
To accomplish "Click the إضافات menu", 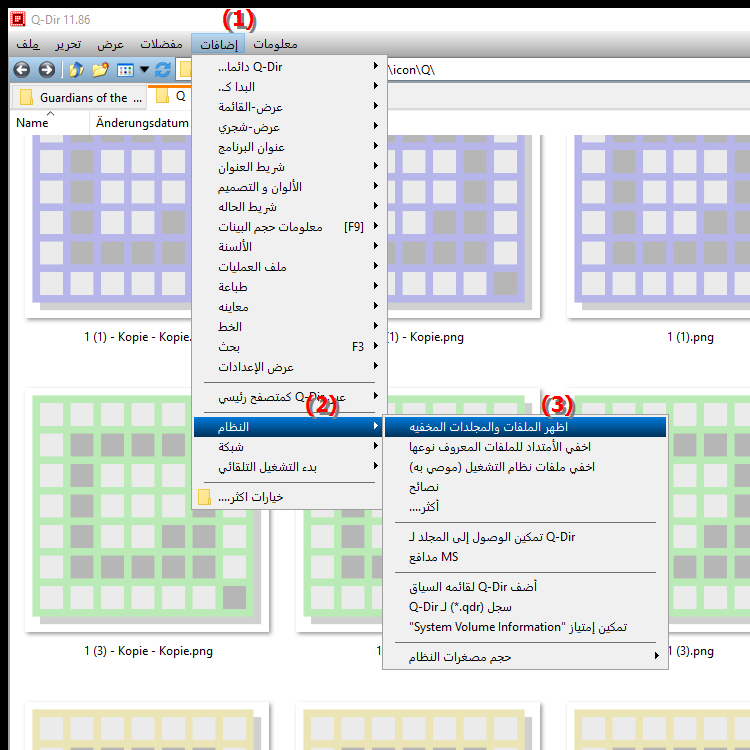I will tap(218, 44).
